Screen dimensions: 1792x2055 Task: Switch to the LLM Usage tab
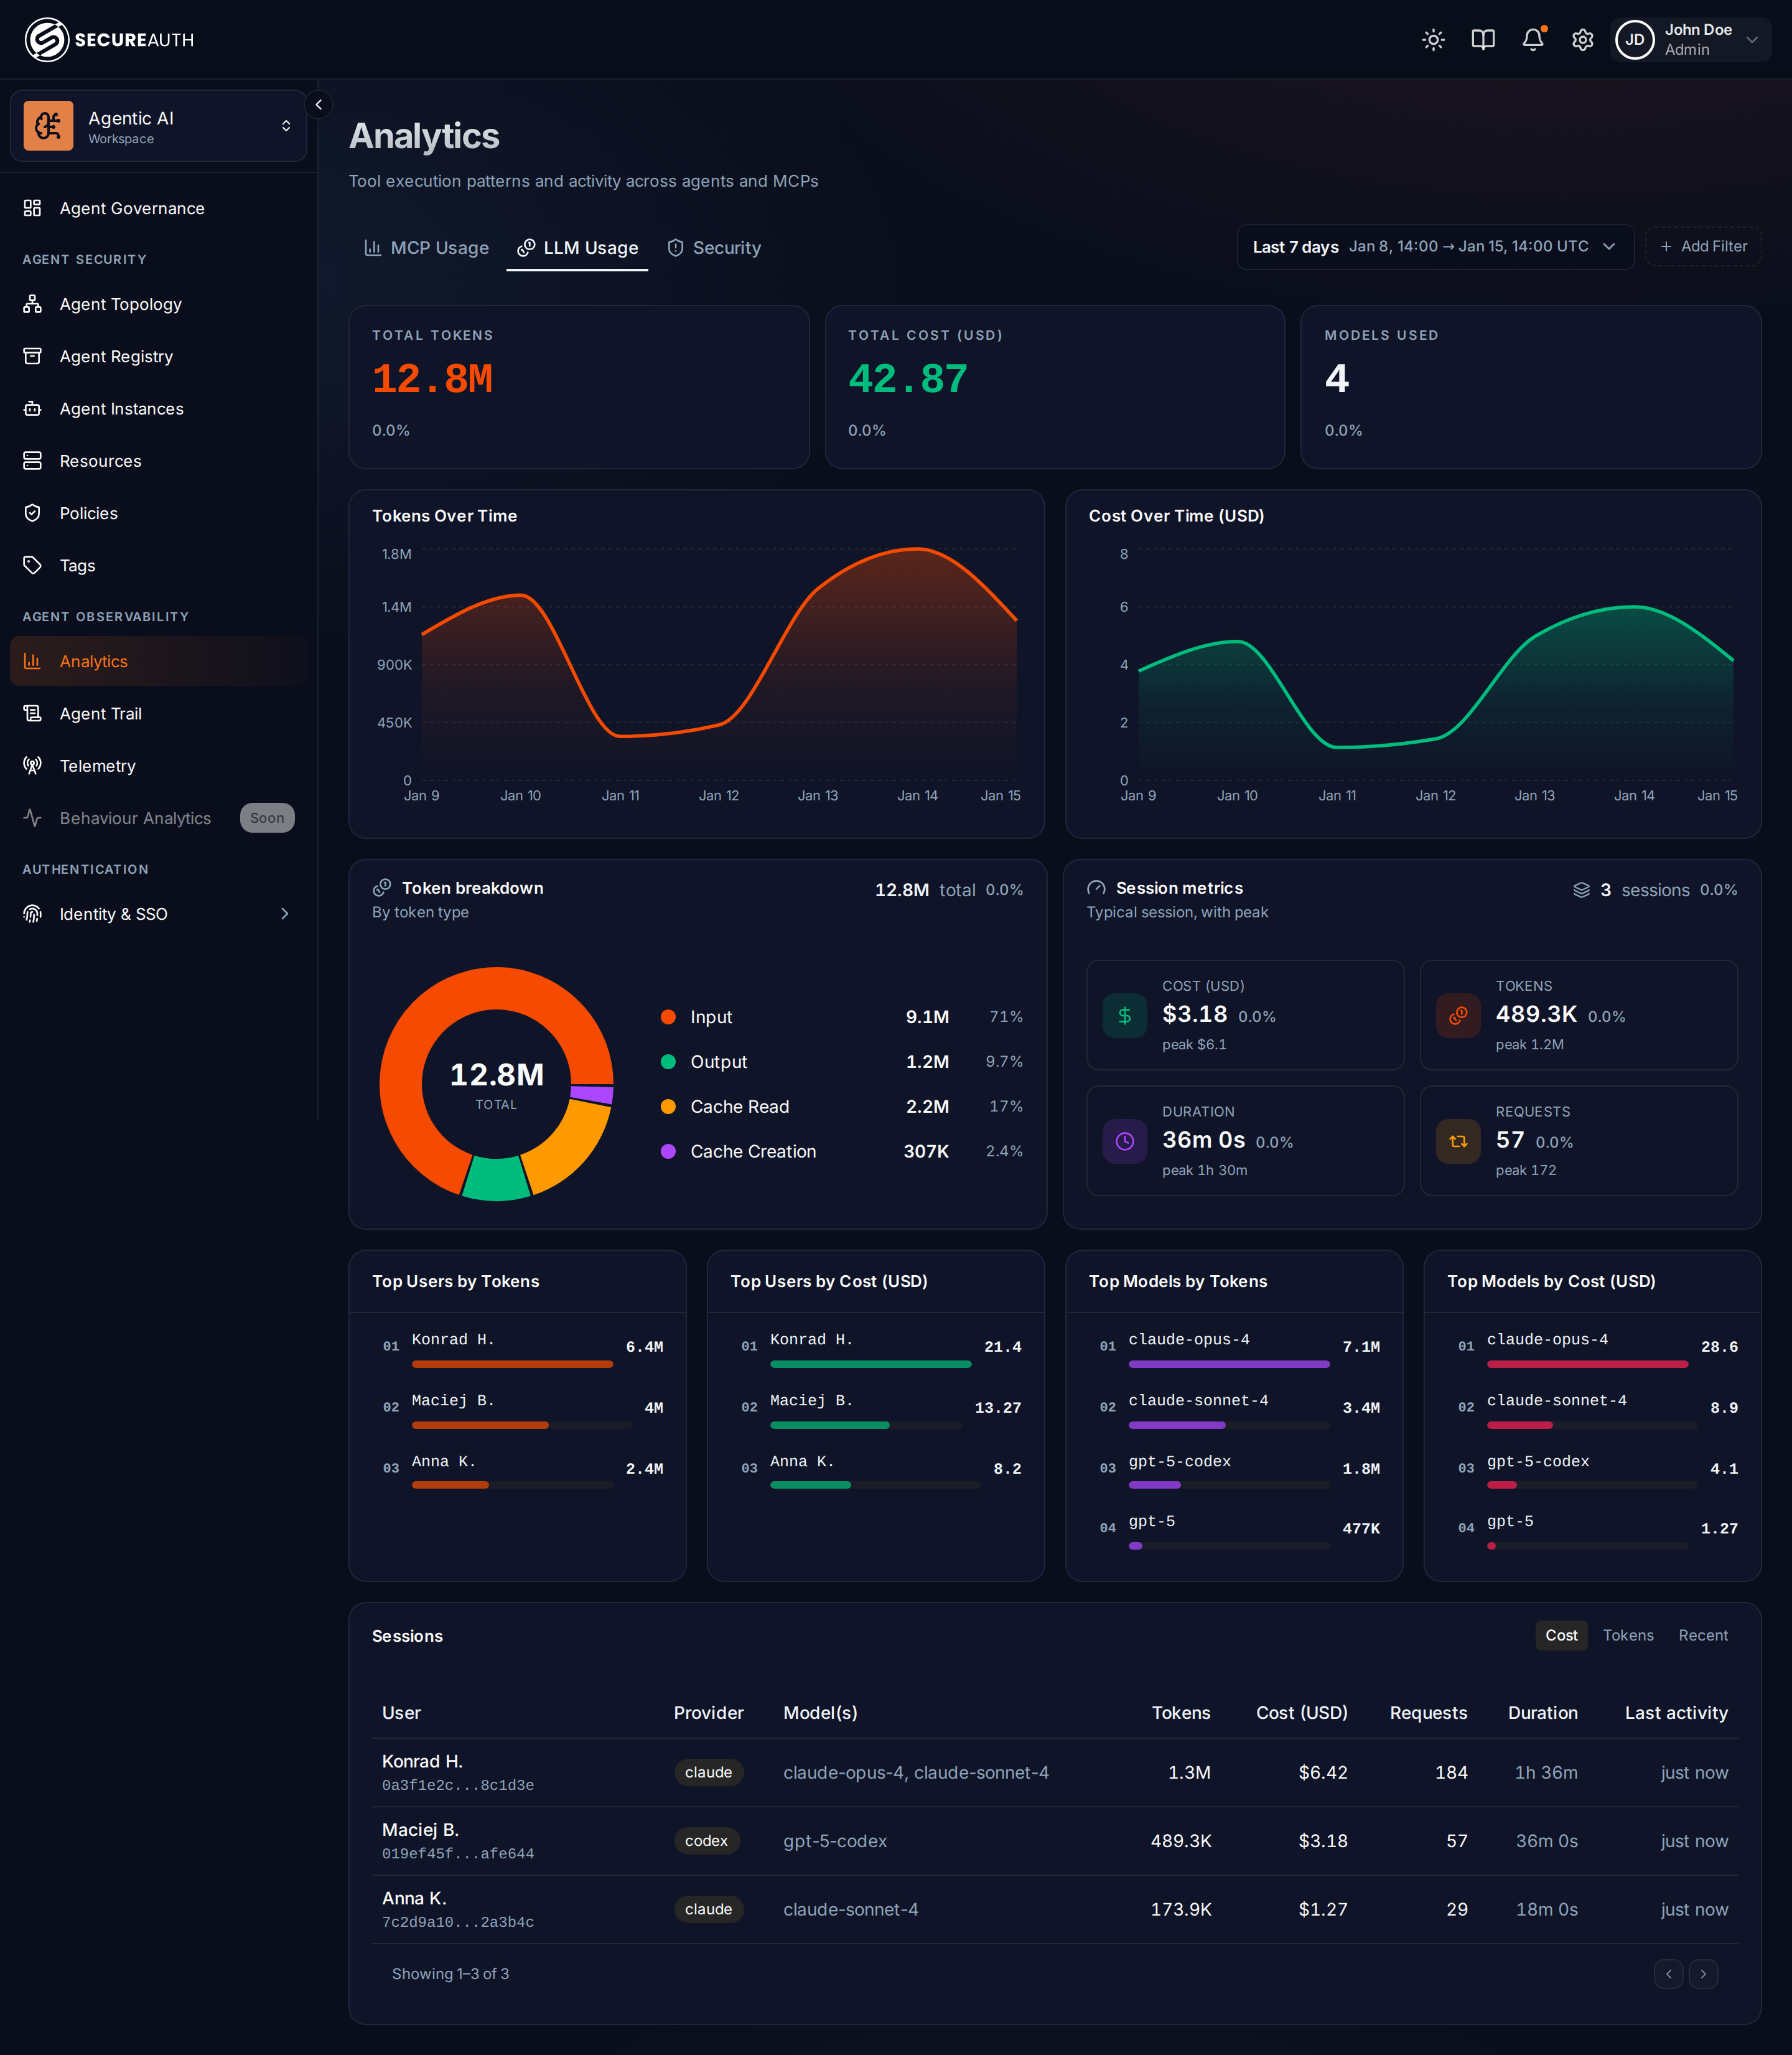(x=577, y=248)
